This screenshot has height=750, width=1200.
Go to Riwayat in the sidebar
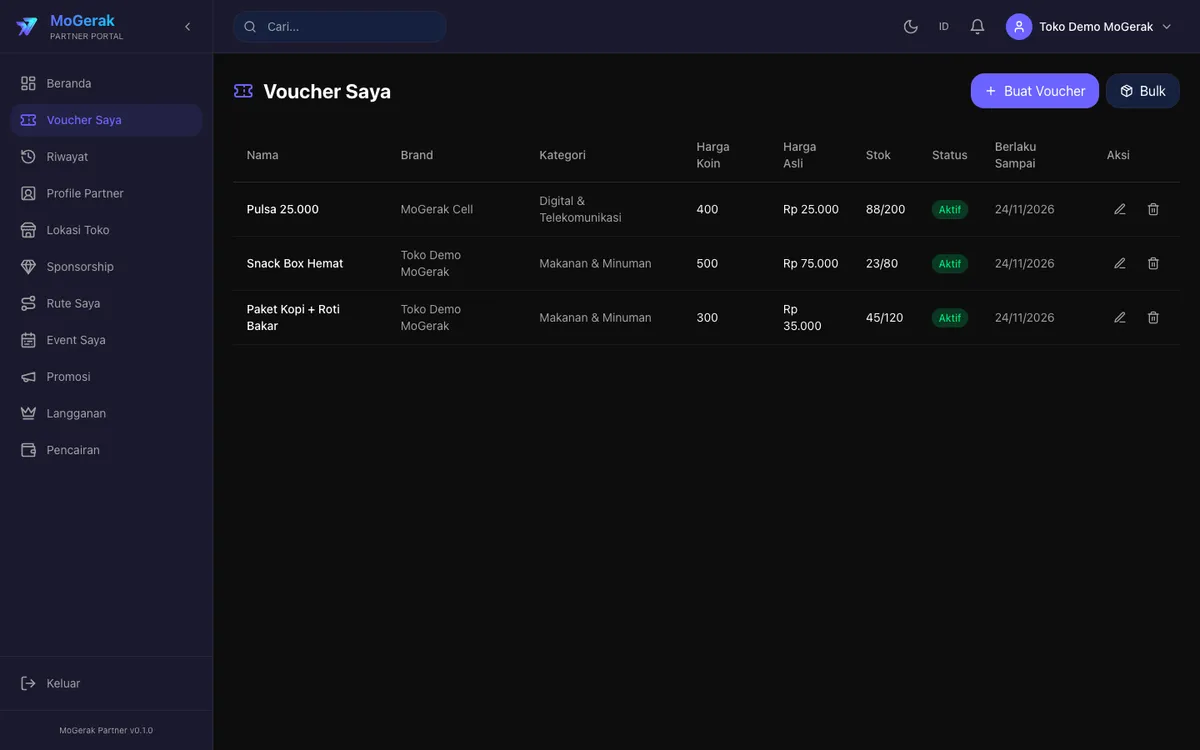click(x=106, y=157)
